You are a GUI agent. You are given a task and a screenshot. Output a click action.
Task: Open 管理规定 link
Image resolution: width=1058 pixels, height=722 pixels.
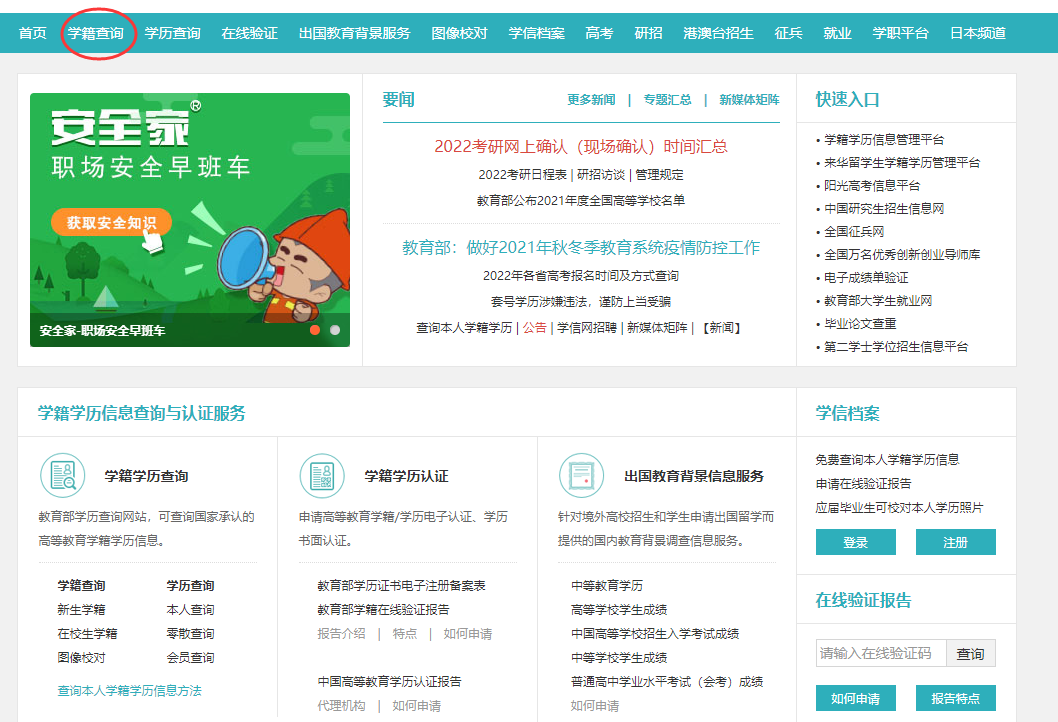[659, 175]
